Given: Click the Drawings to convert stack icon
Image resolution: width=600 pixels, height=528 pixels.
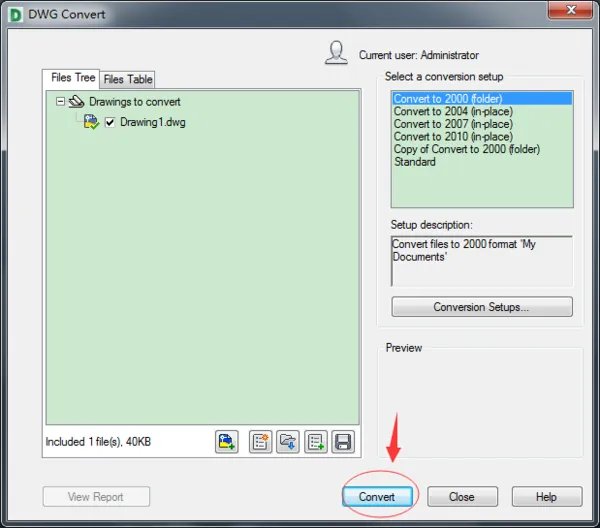Looking at the screenshot, I should click(76, 102).
